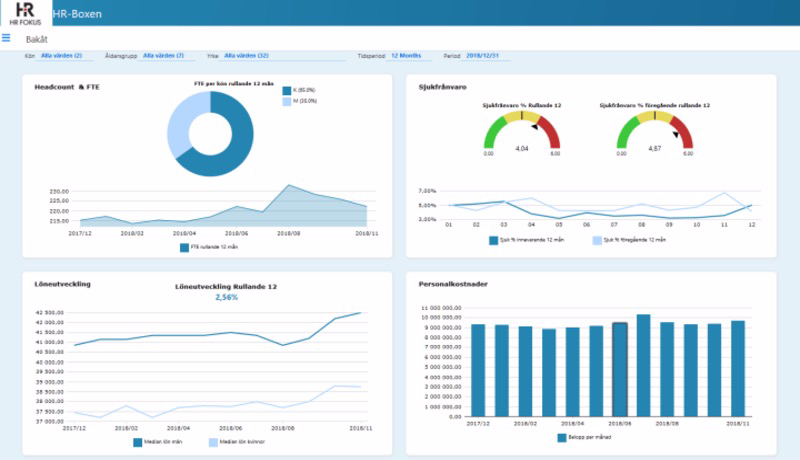The height and width of the screenshot is (460, 800).
Task: Click the Personalkostnader panel title
Action: coord(453,284)
